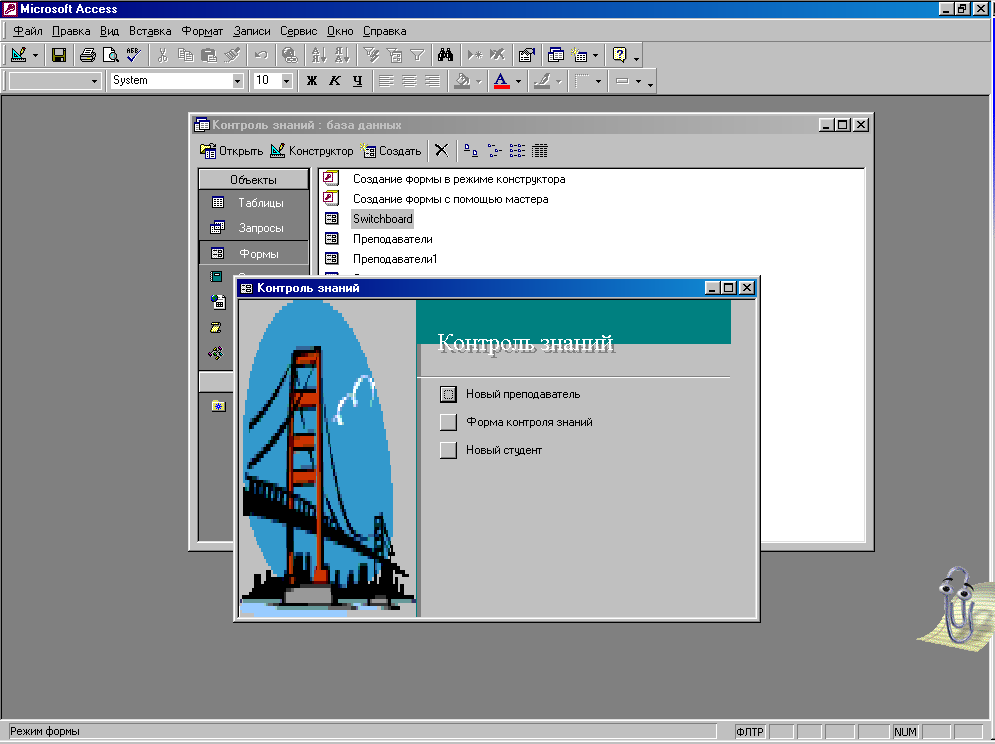
Task: Click the Insert Hyperlink globe icon
Action: click(289, 55)
